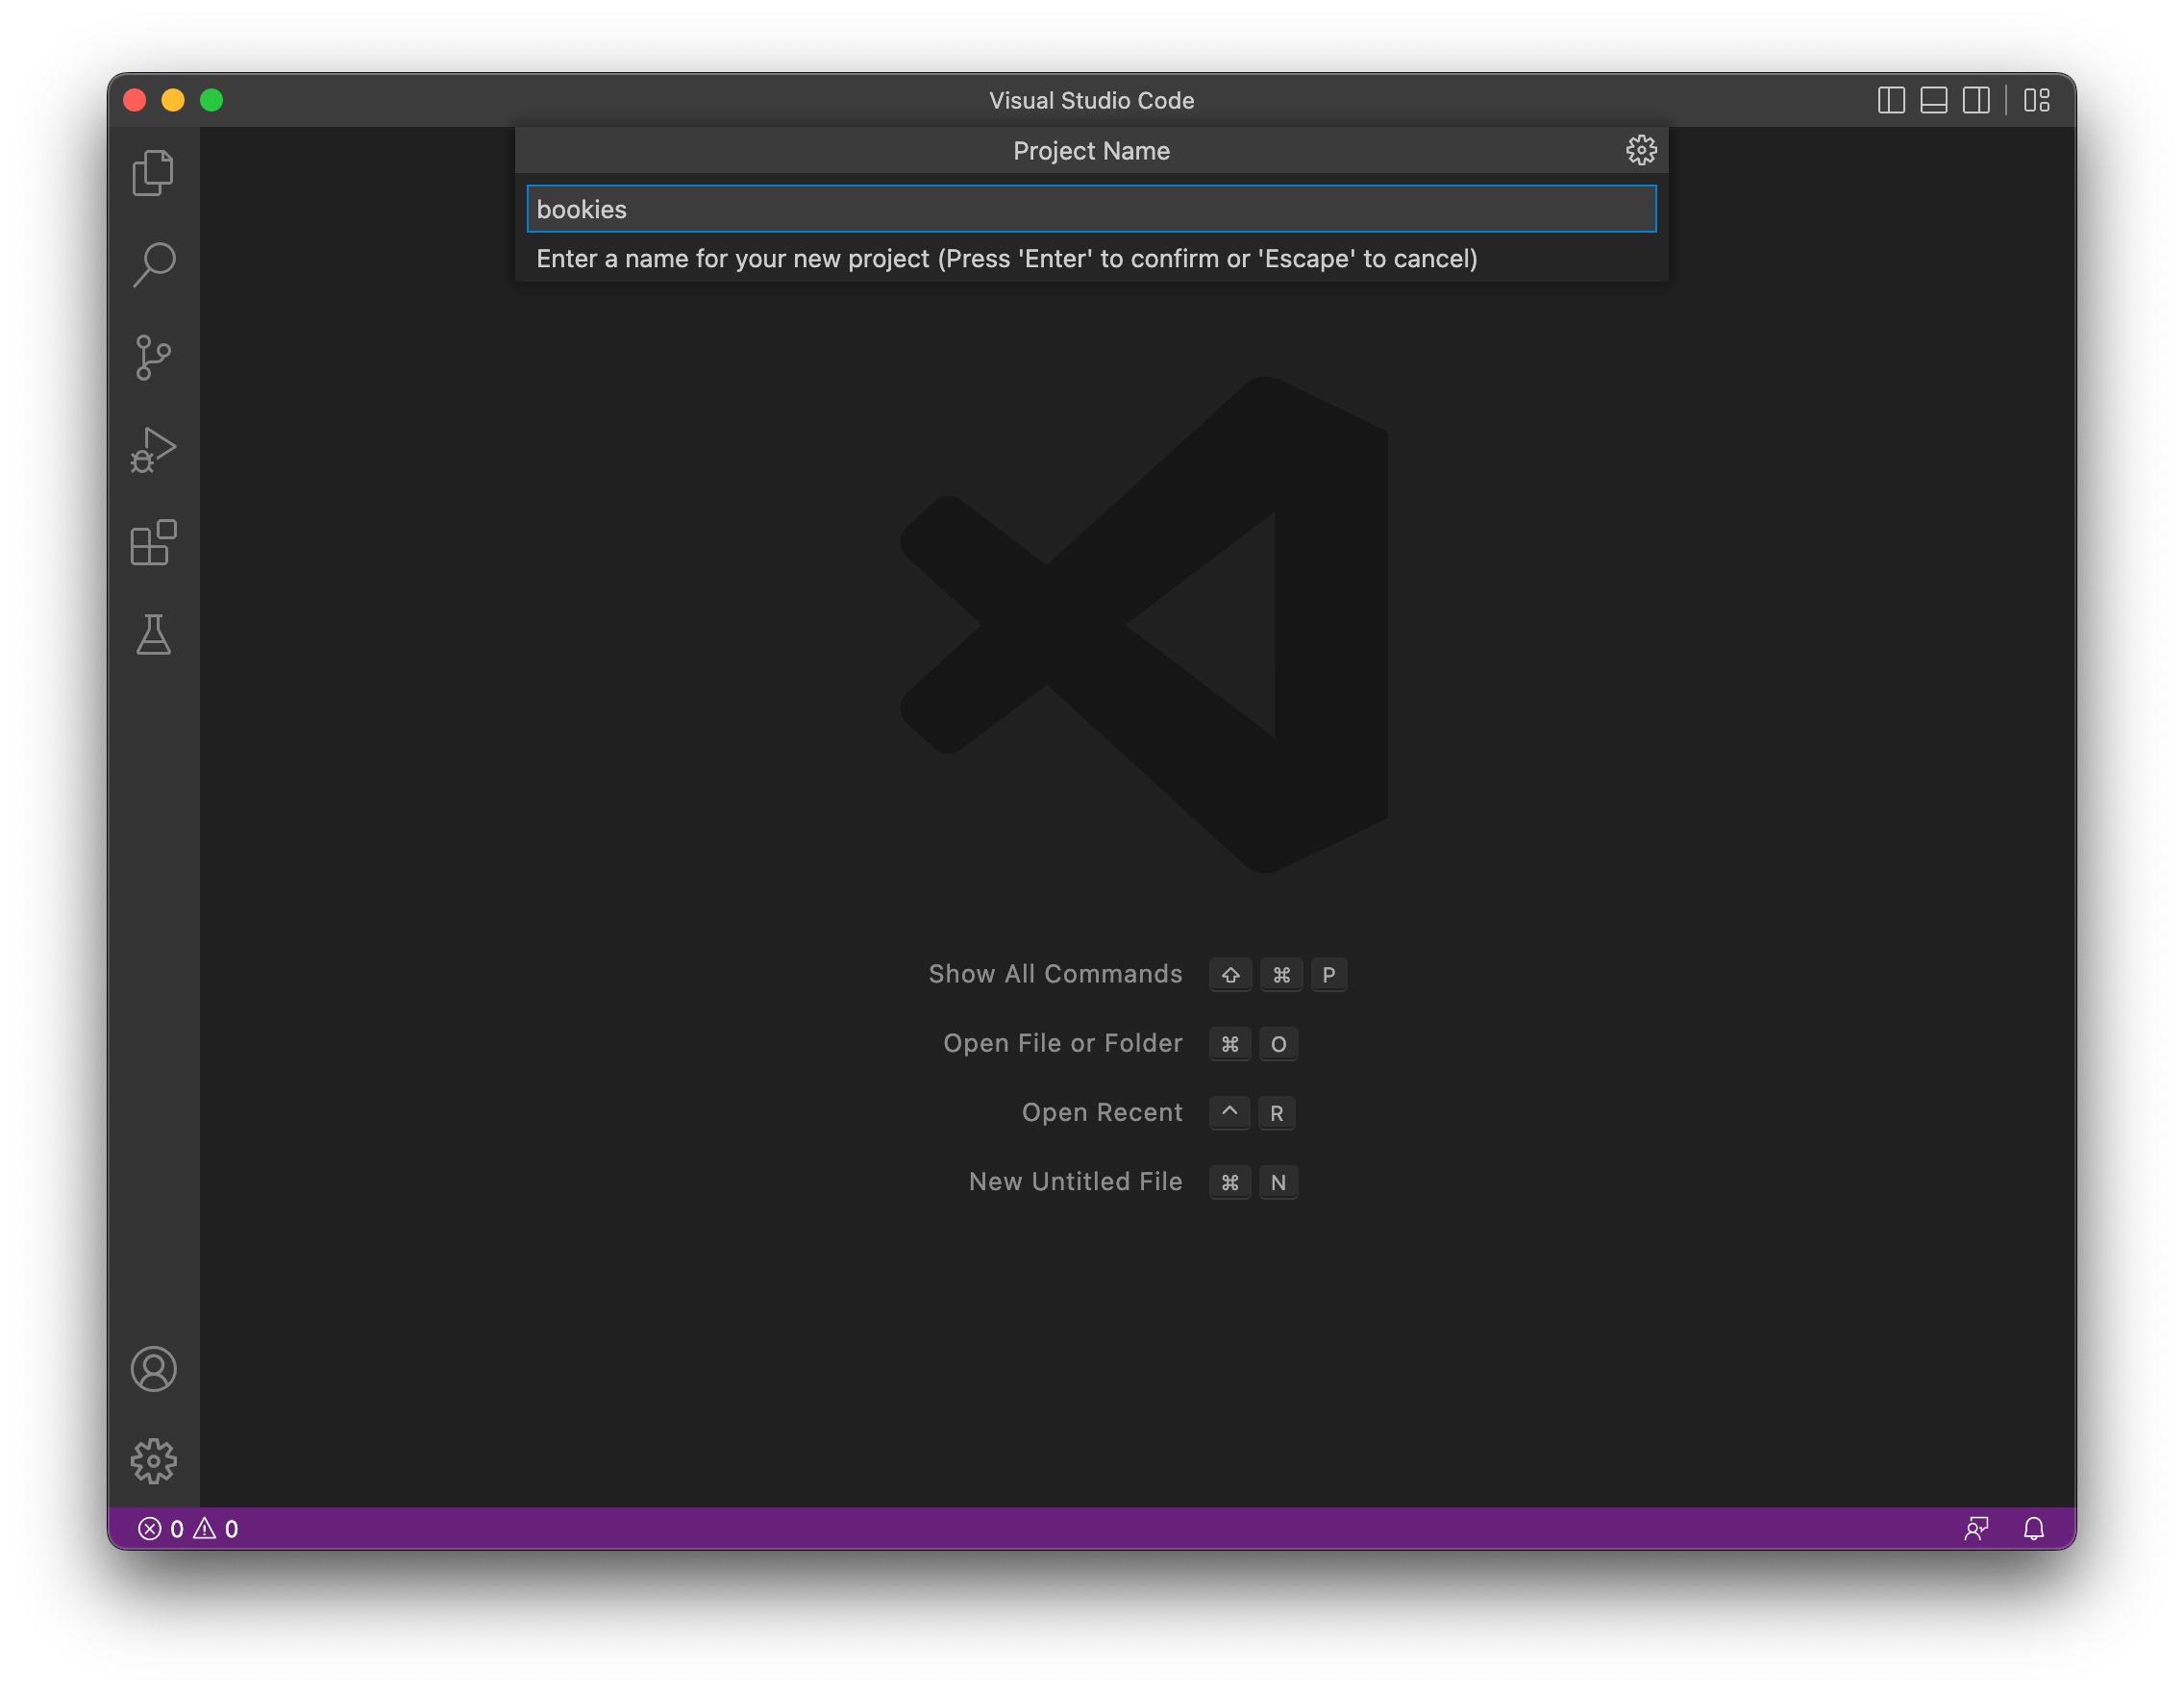Toggle secondary side bar layout icon
Screen dimensions: 2184x1692
tap(1976, 100)
